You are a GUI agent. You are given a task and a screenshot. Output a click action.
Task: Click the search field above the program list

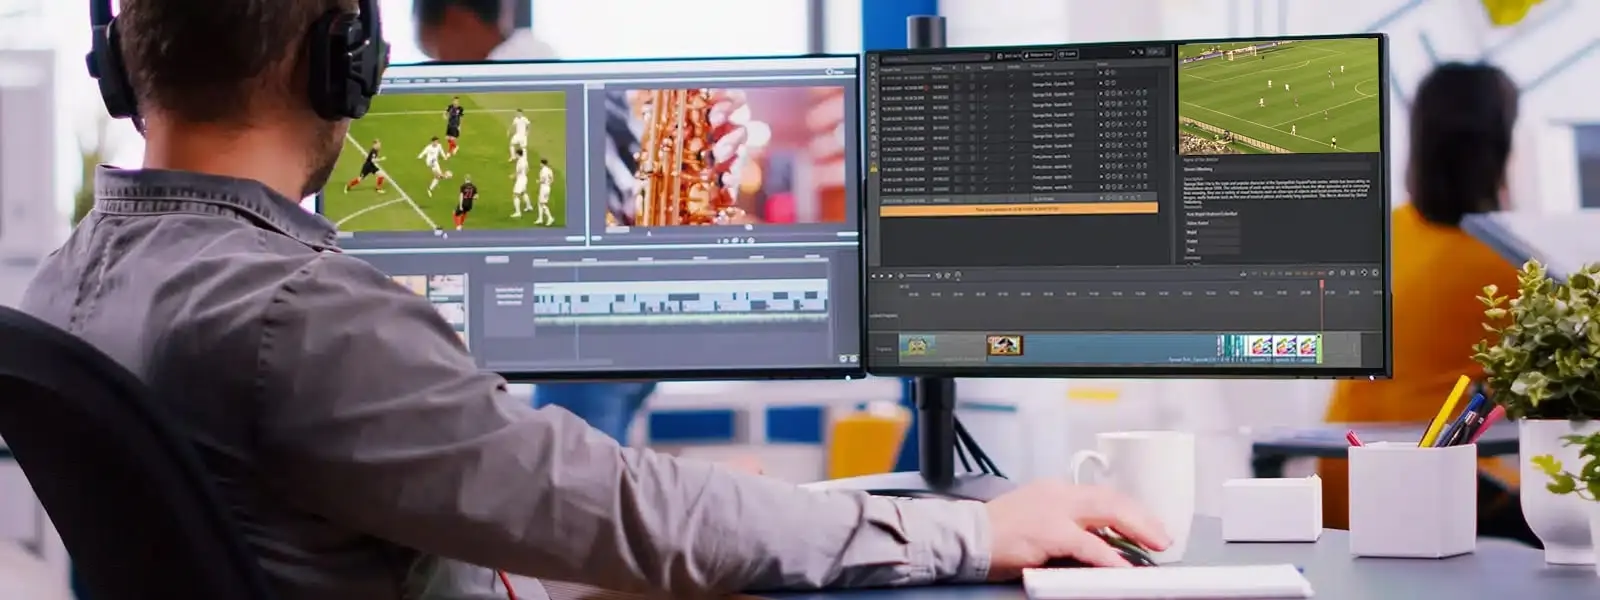click(936, 57)
